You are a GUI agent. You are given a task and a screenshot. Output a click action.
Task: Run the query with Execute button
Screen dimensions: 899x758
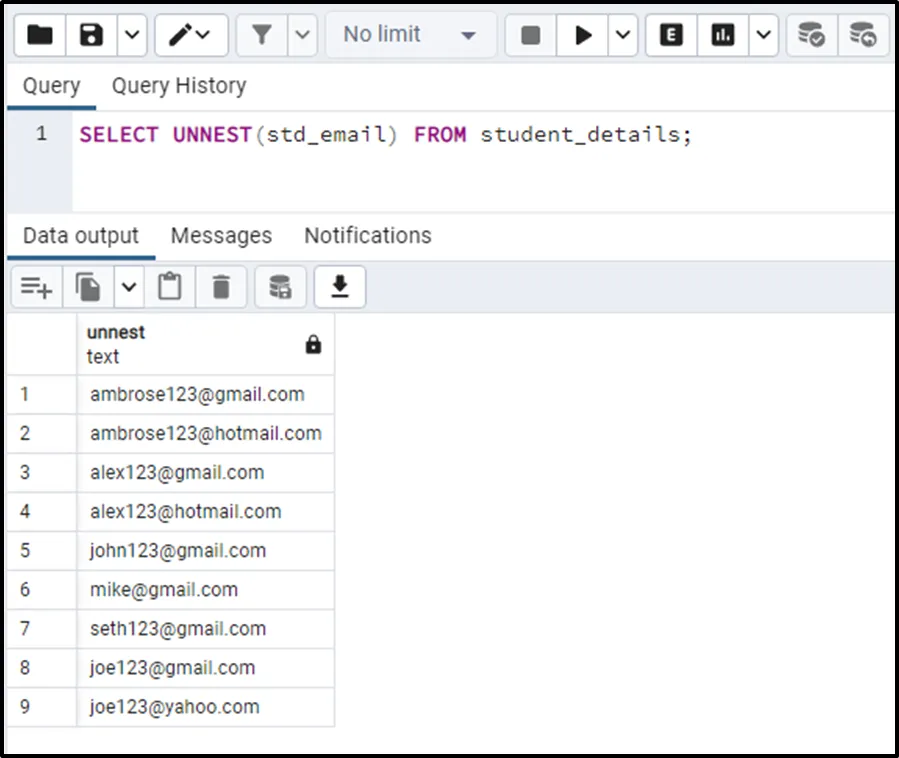click(x=582, y=35)
